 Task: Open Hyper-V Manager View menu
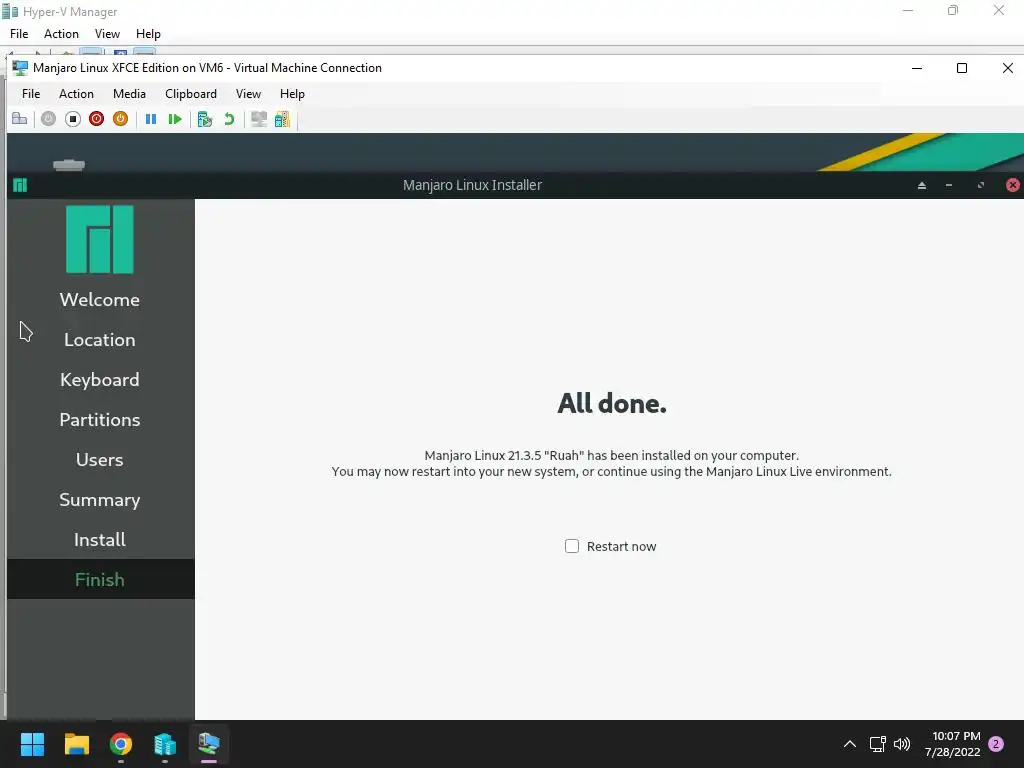[x=107, y=34]
